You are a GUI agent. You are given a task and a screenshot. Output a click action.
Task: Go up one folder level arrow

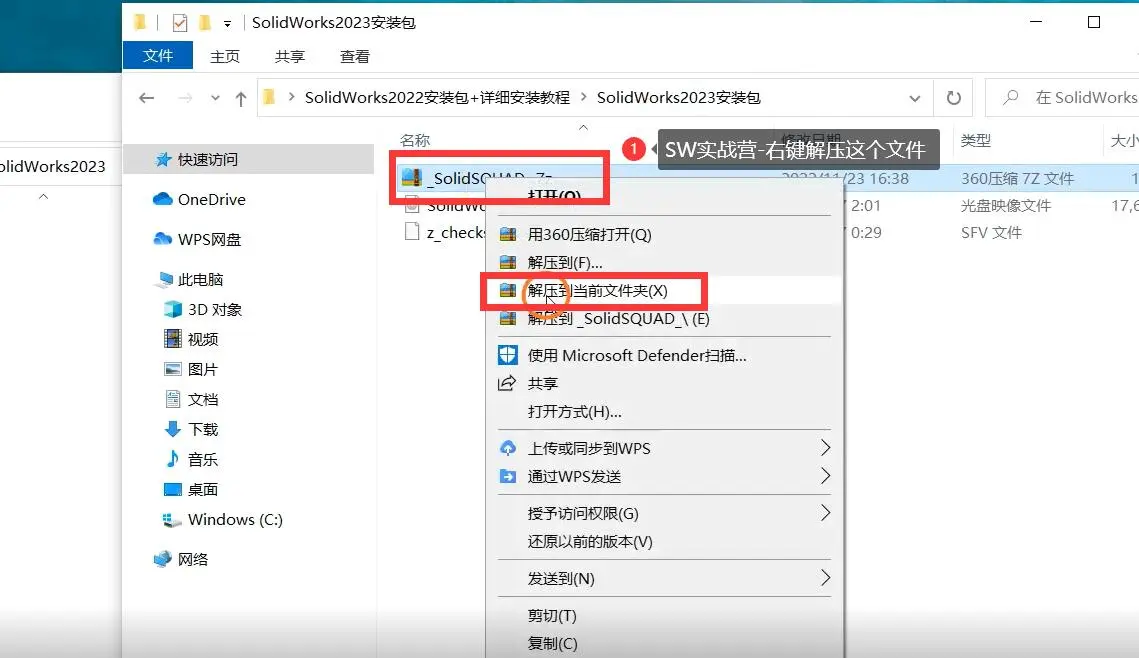click(x=241, y=98)
